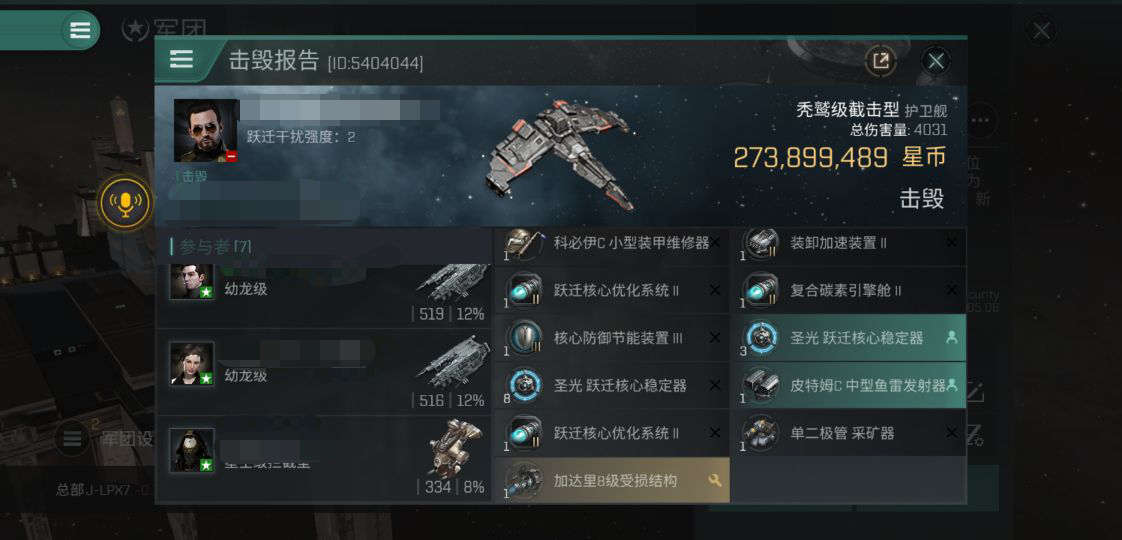
Task: Open the kill report hamburger menu
Action: 181,59
